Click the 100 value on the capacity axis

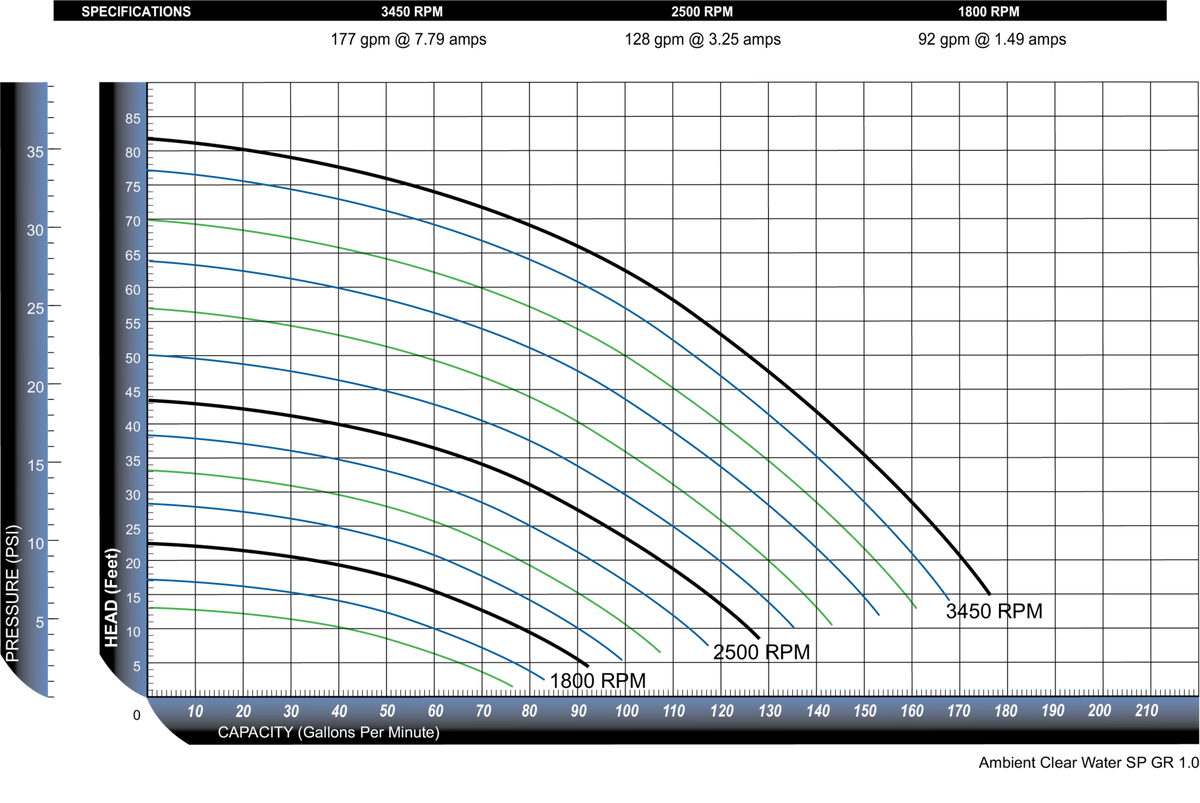tap(627, 712)
